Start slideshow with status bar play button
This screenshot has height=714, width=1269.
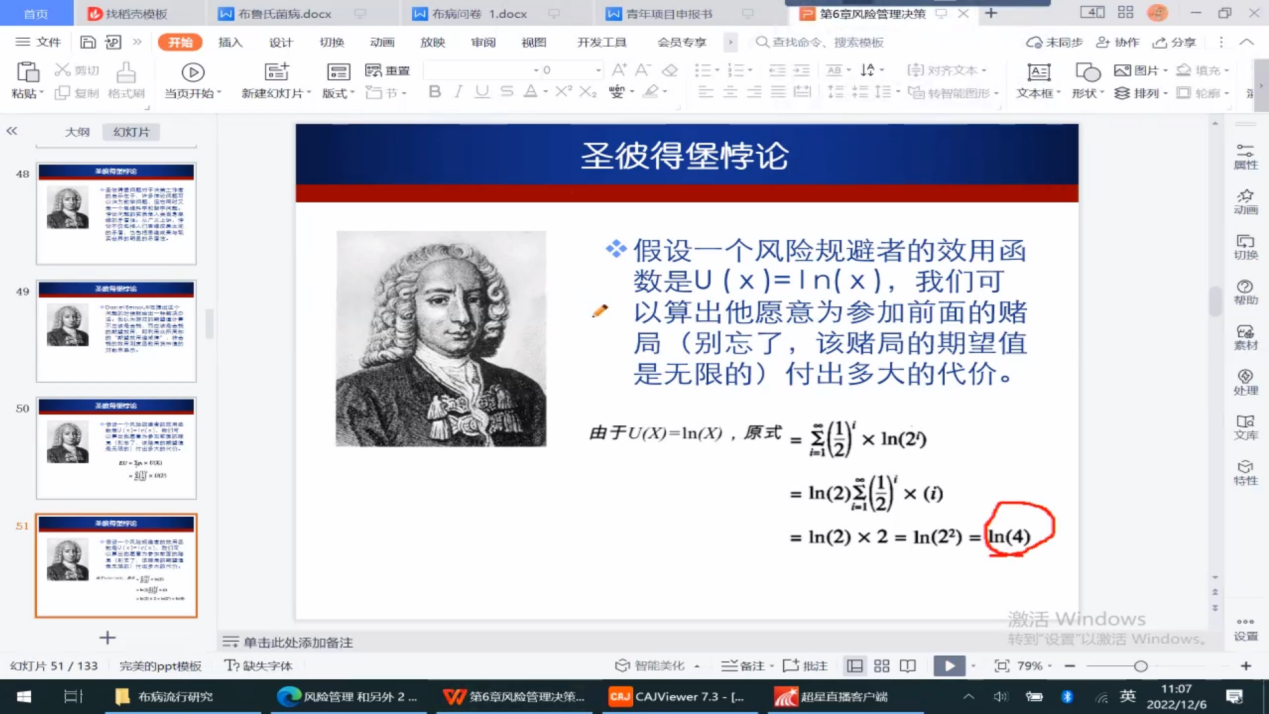948,666
